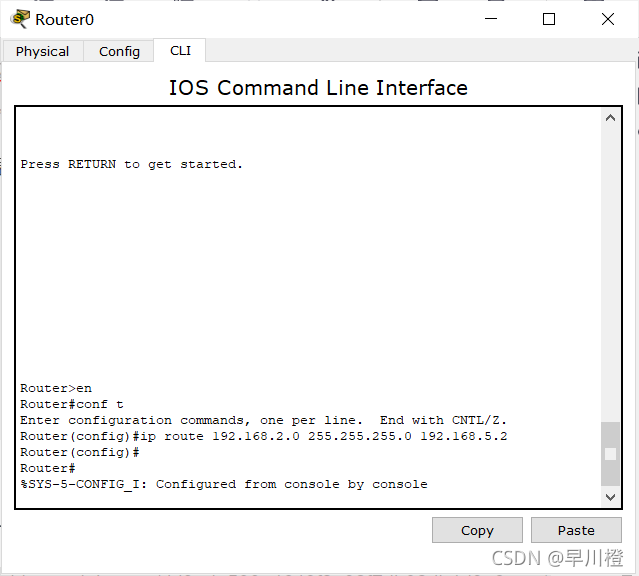This screenshot has width=639, height=576.
Task: Click the Copy button
Action: [x=477, y=530]
